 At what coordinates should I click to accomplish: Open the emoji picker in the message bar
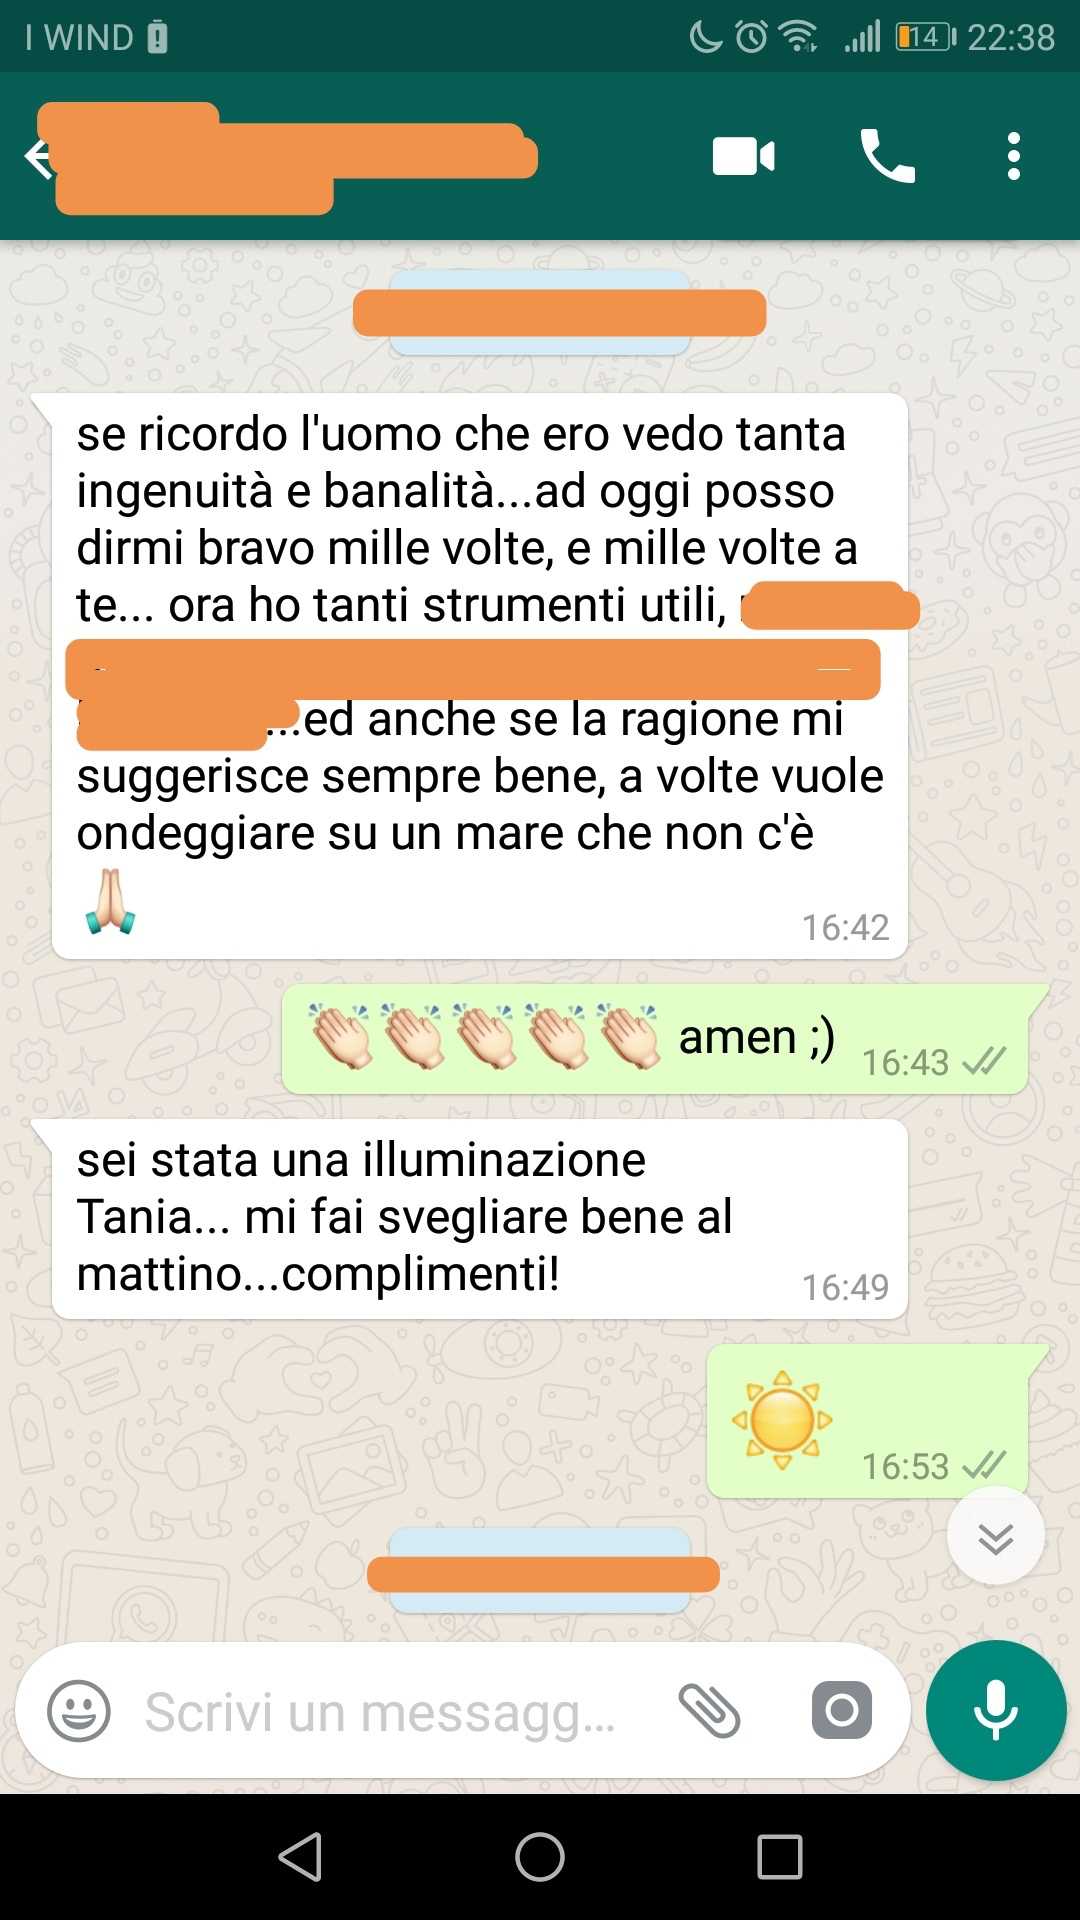[x=79, y=1711]
